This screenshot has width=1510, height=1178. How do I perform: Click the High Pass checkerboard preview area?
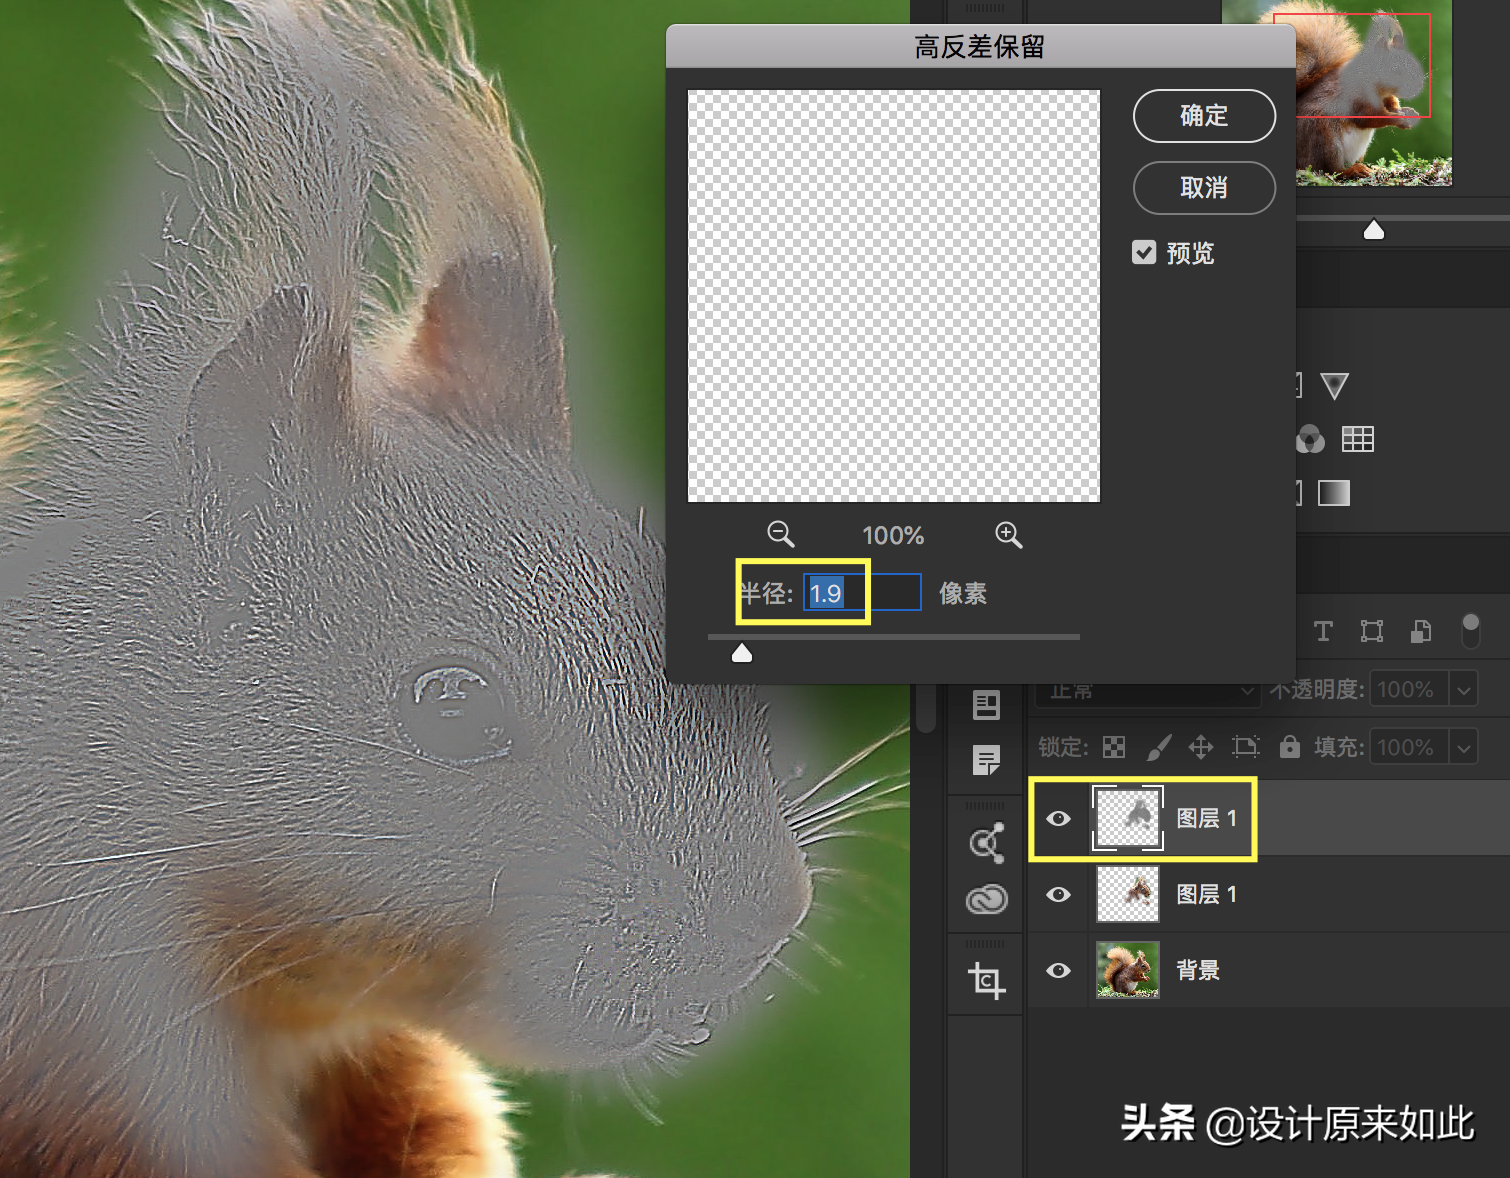click(x=894, y=296)
